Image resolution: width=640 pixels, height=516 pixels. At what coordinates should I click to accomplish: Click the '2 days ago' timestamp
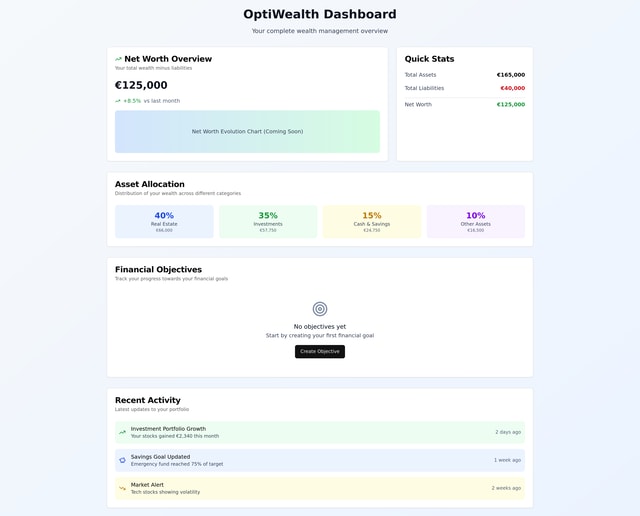[508, 432]
